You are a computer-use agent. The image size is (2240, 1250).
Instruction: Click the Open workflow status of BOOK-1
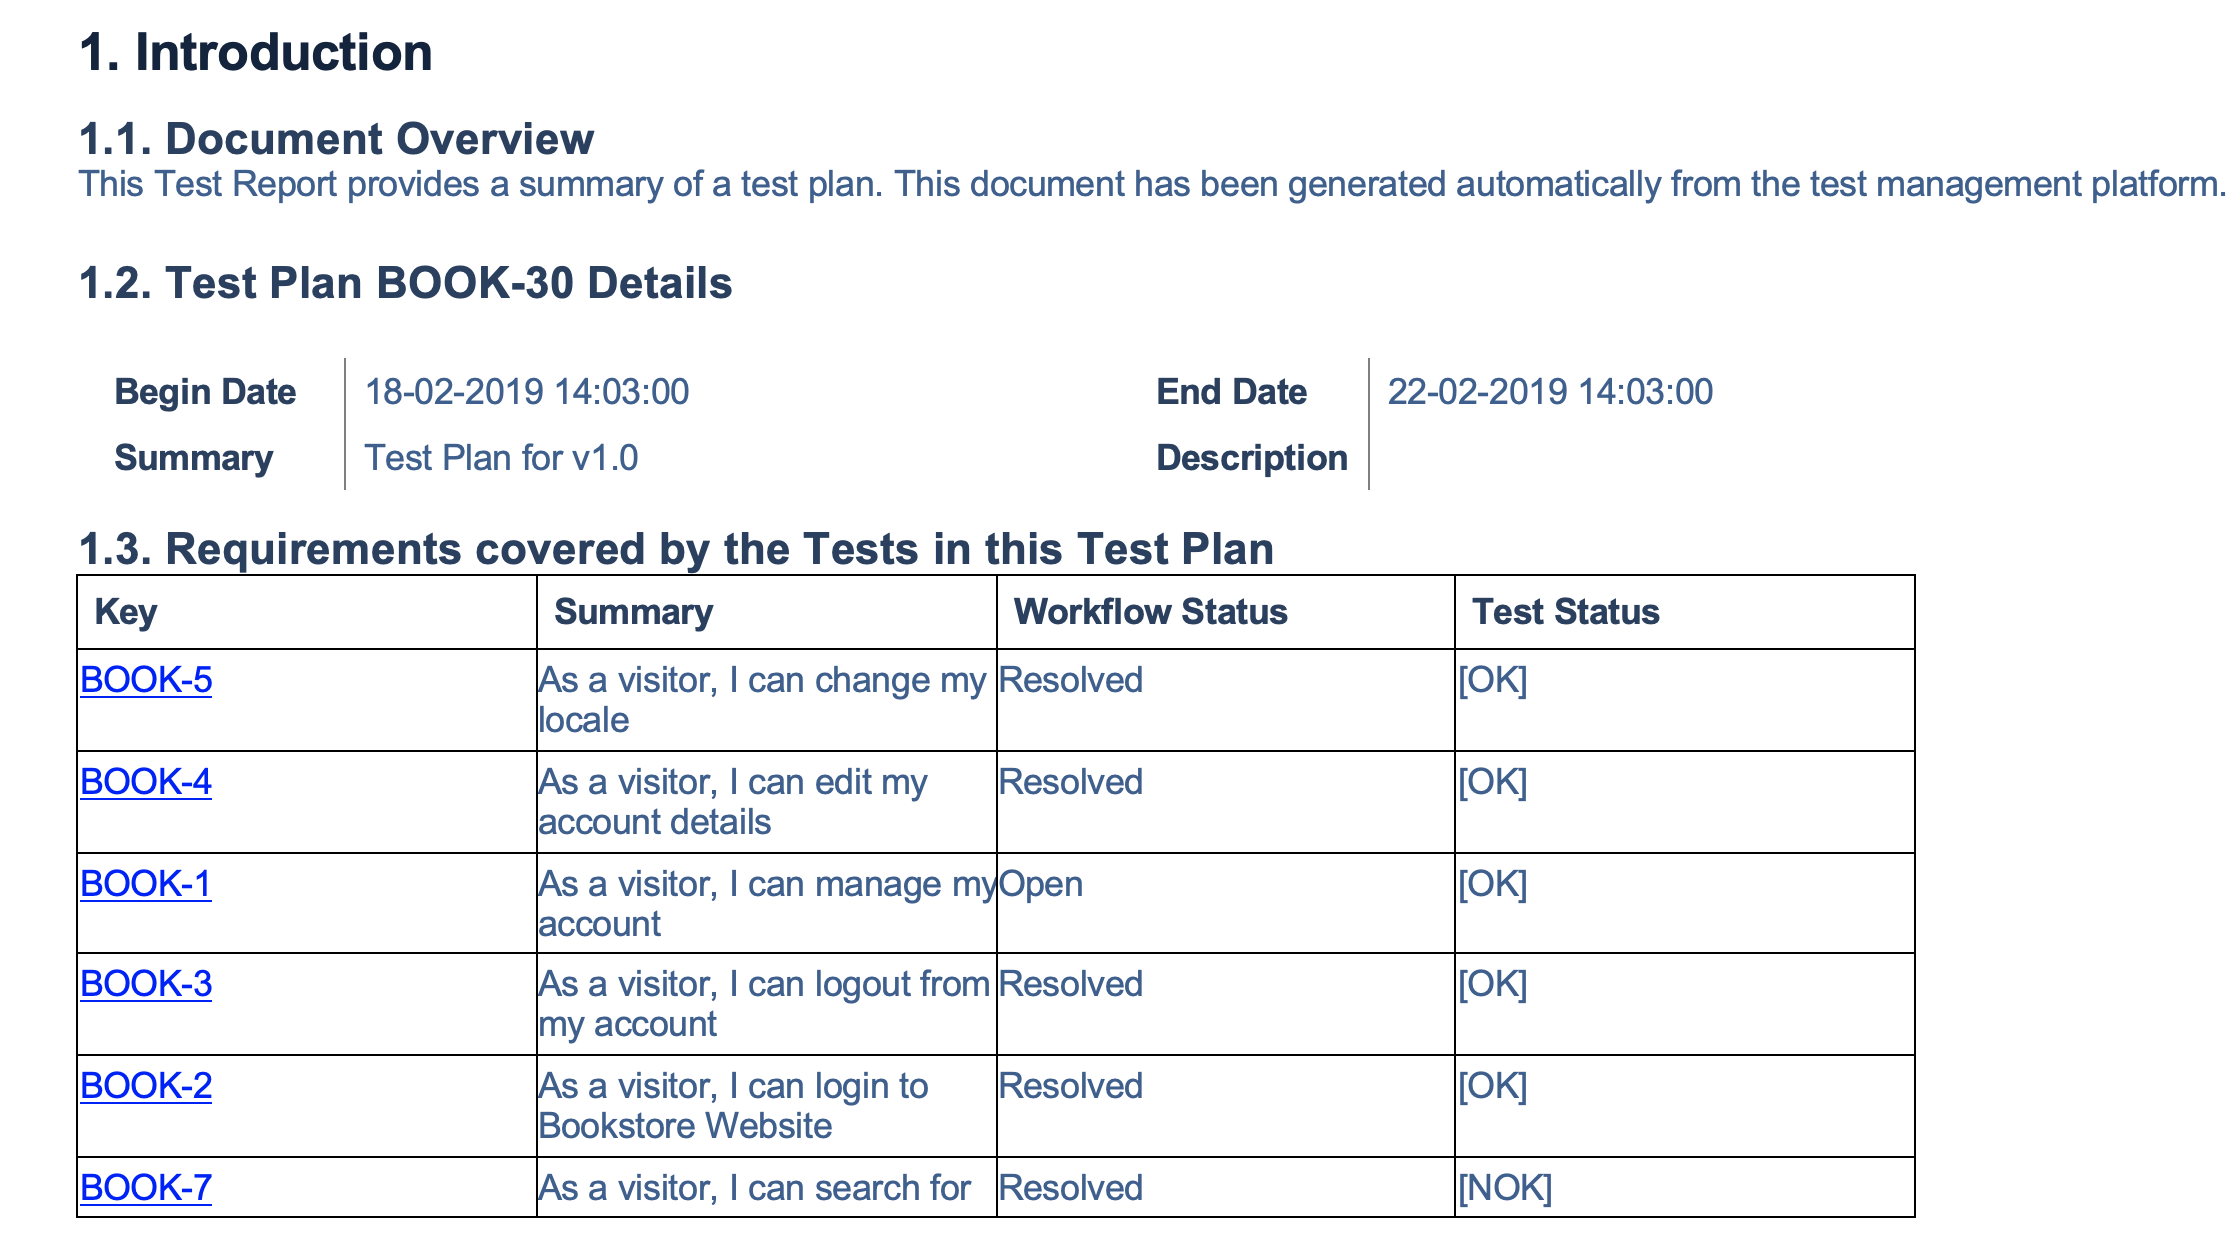click(x=1041, y=885)
